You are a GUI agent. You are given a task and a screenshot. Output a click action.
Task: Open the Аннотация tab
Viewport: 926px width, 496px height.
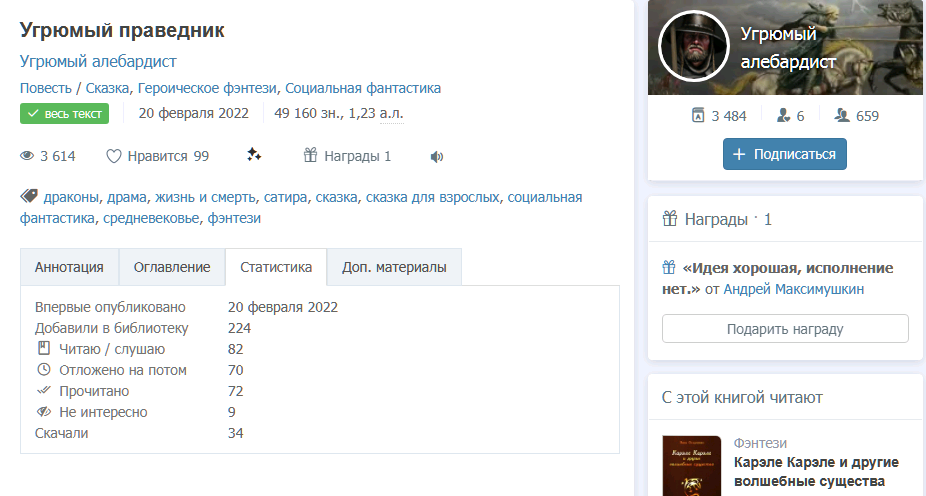pyautogui.click(x=69, y=267)
